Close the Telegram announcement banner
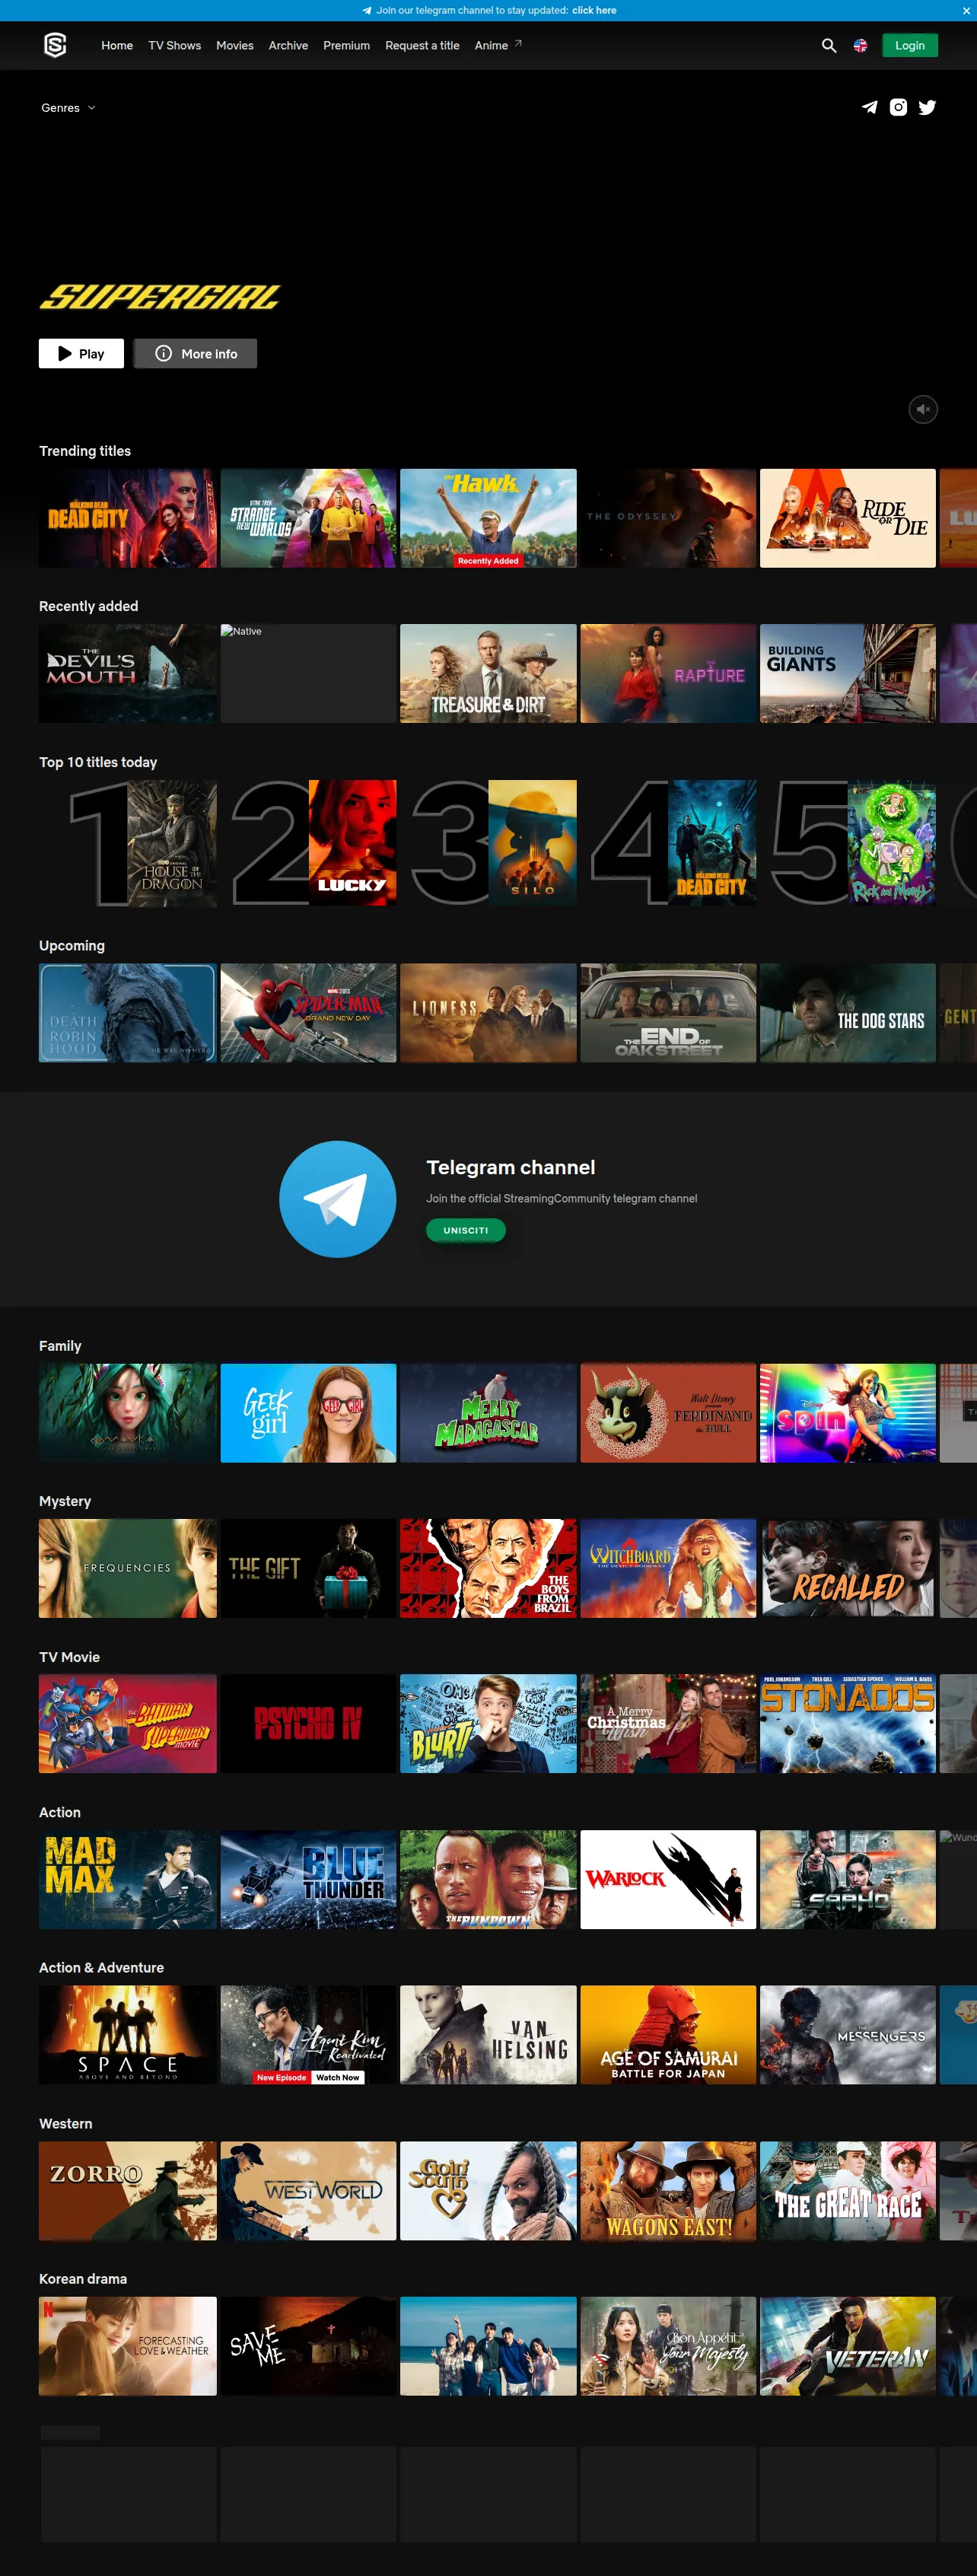This screenshot has height=2576, width=977. tap(966, 10)
